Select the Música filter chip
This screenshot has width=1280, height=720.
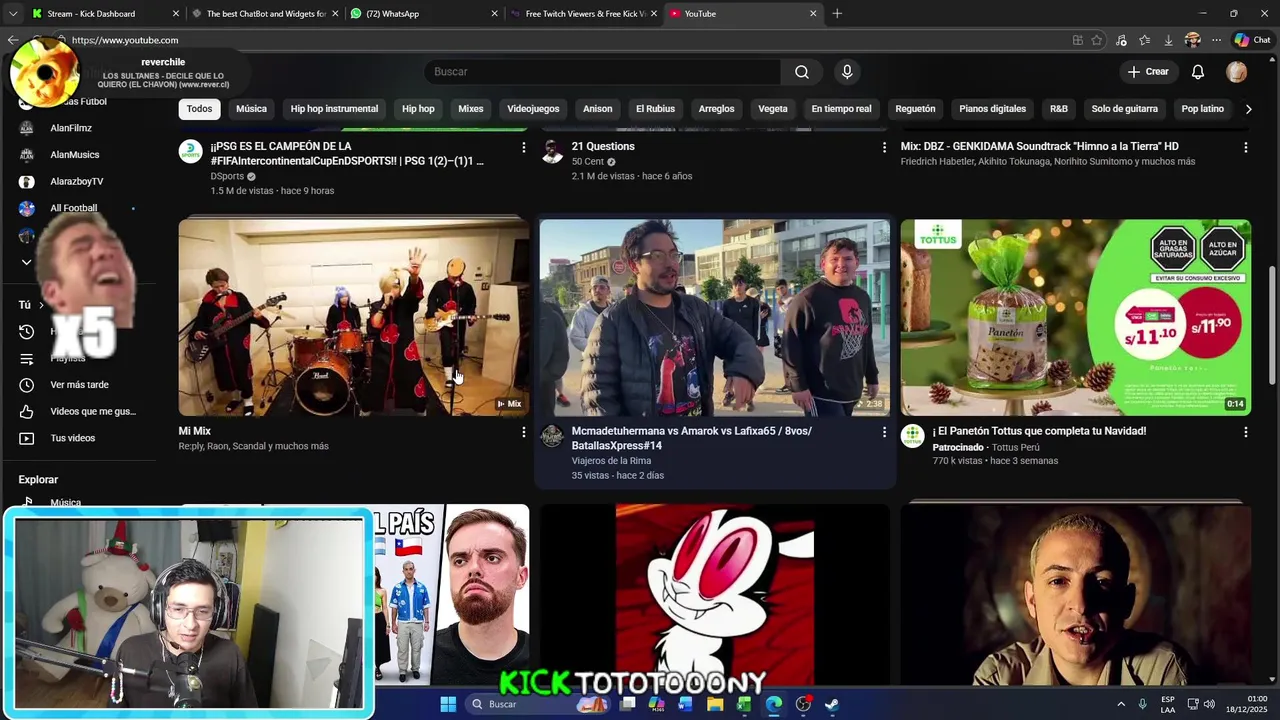(251, 109)
